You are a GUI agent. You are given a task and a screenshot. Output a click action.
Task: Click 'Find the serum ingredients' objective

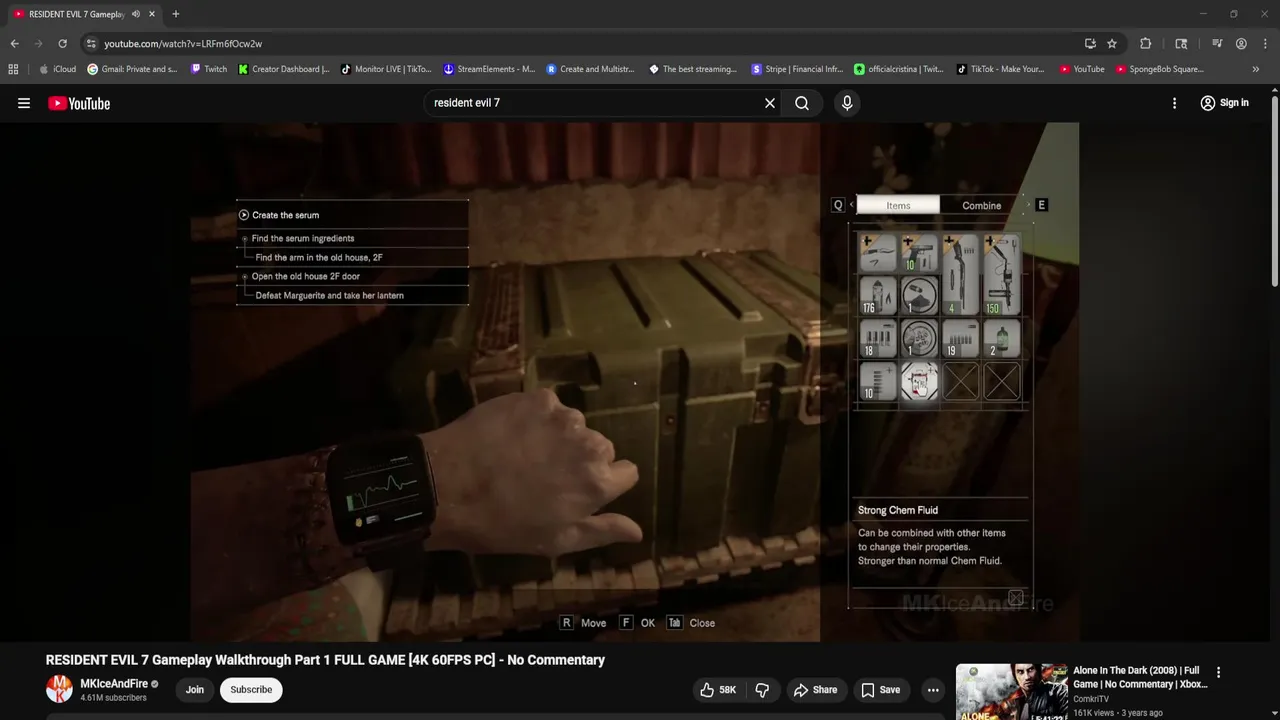(302, 238)
